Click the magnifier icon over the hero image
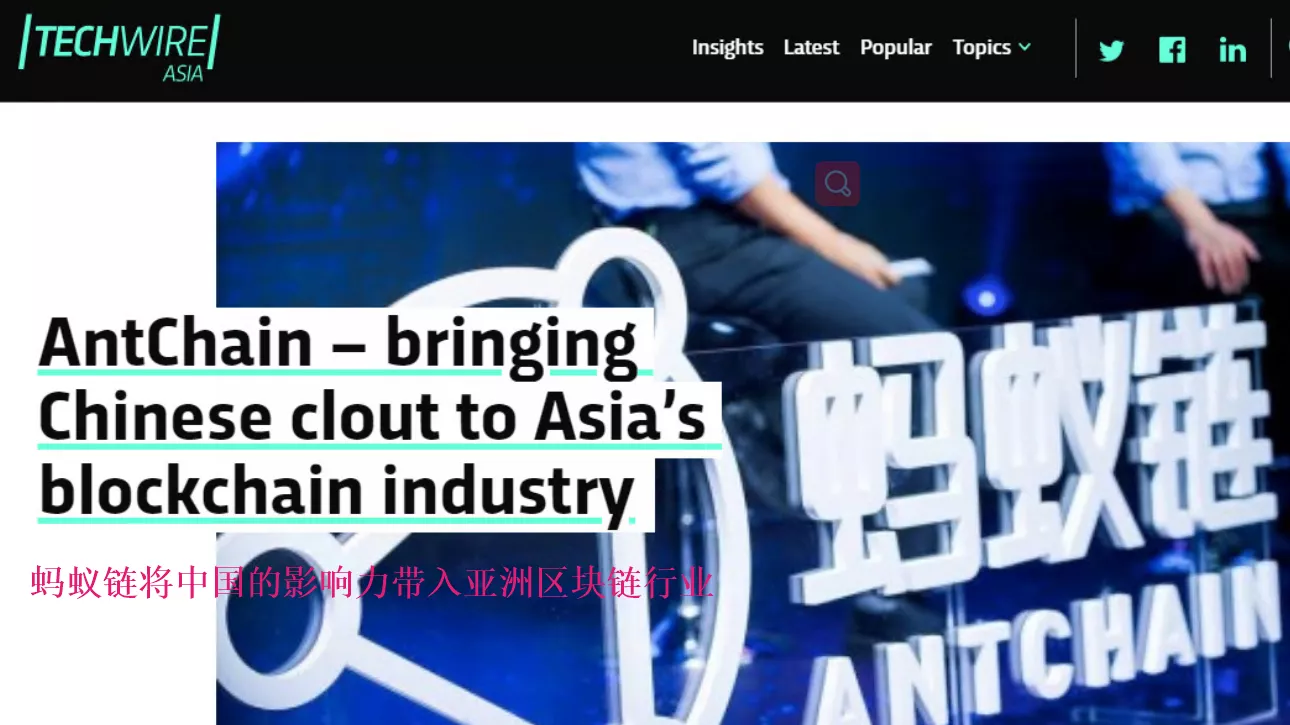Image resolution: width=1290 pixels, height=725 pixels. 837,184
